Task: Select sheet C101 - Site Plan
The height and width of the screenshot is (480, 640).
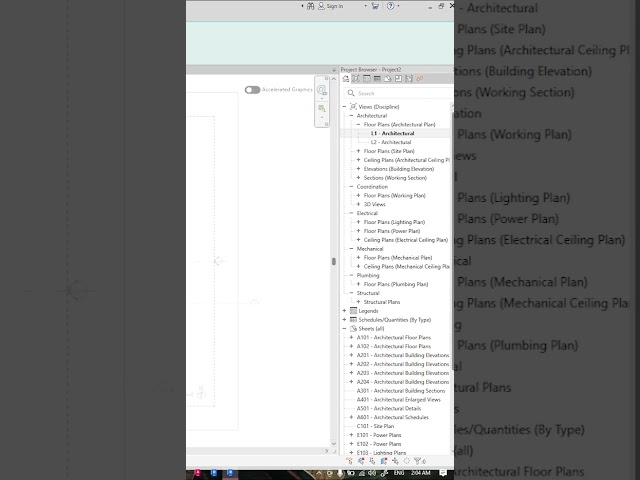Action: point(376,426)
